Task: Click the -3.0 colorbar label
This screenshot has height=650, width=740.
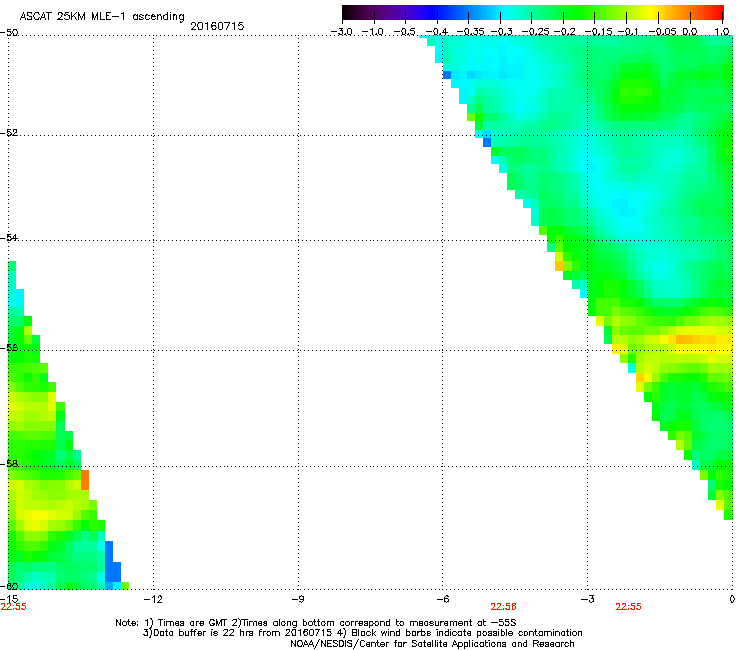Action: point(342,32)
